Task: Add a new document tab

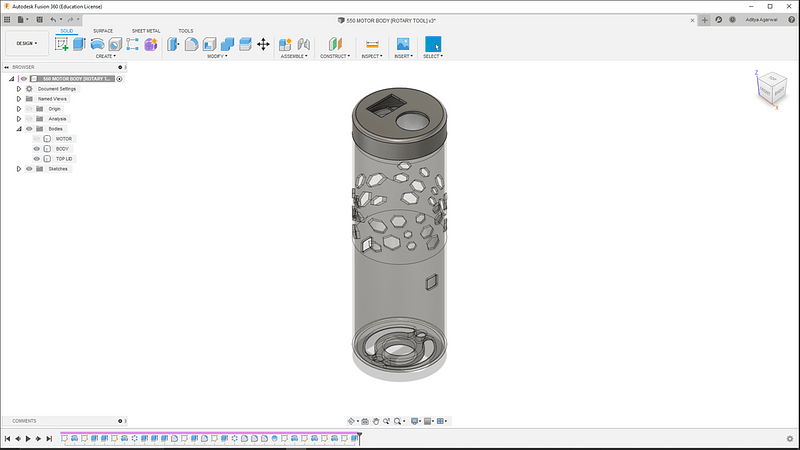Action: point(705,20)
